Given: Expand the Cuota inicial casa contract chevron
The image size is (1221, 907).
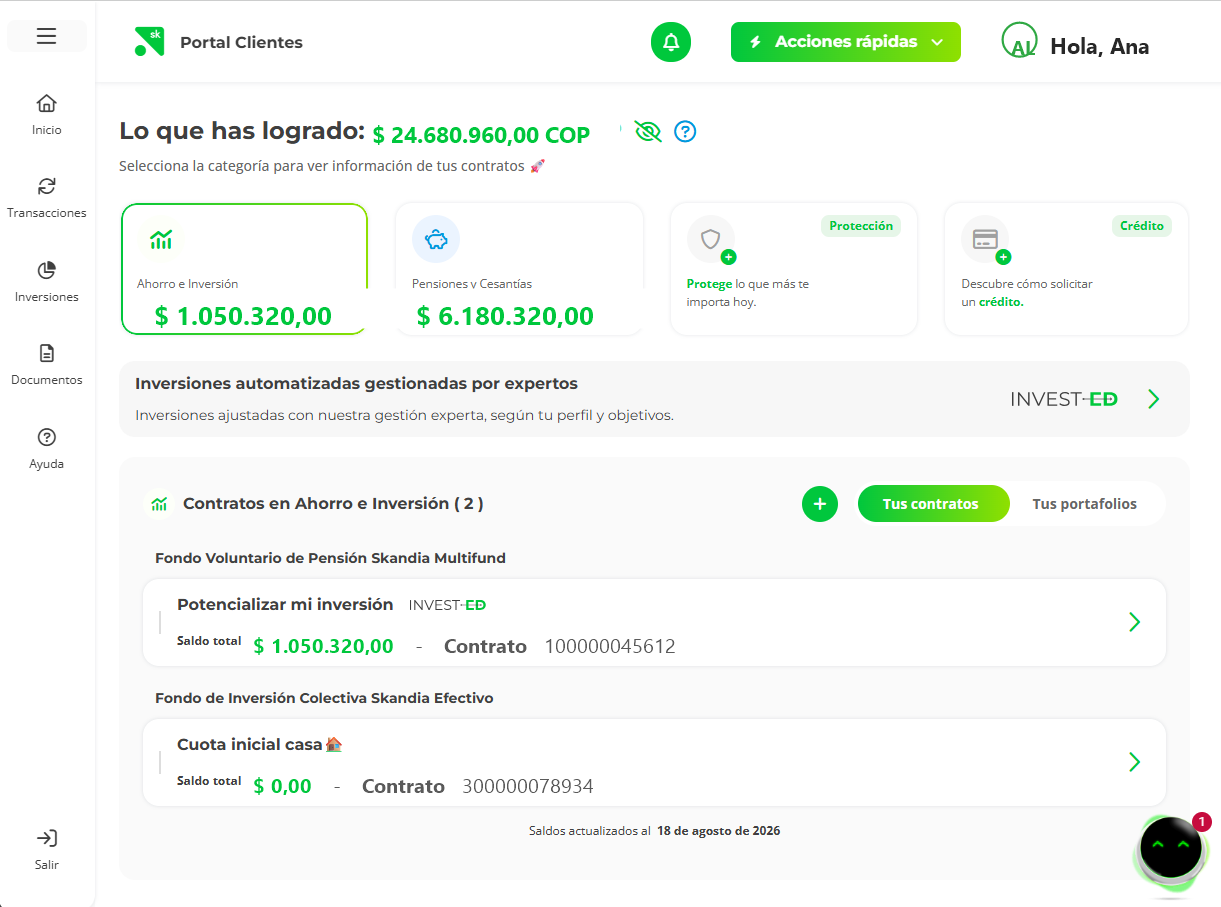Looking at the screenshot, I should tap(1134, 762).
